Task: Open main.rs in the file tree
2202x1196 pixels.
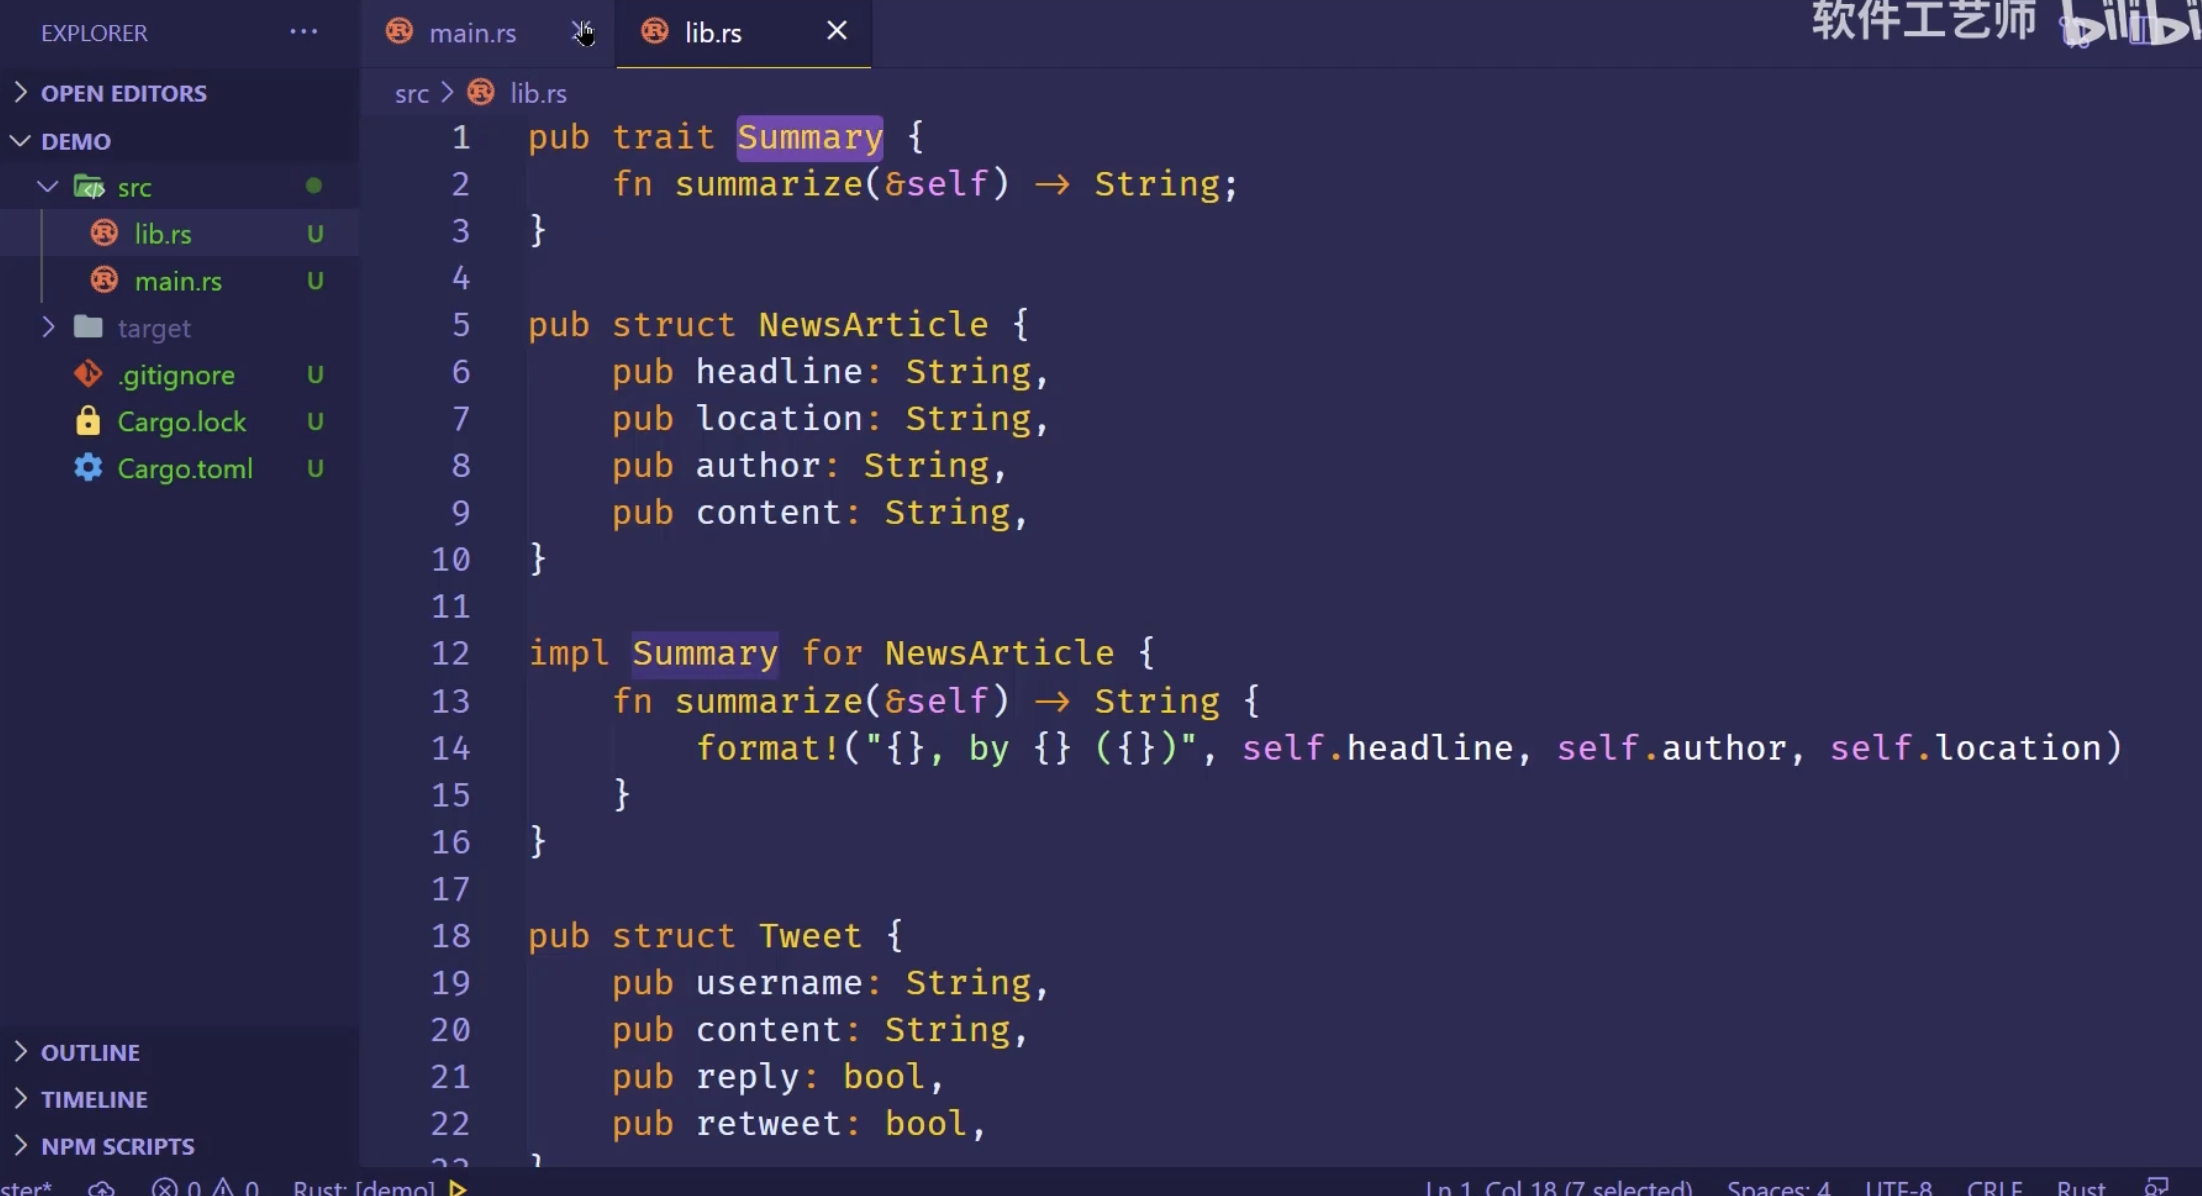Action: click(178, 281)
